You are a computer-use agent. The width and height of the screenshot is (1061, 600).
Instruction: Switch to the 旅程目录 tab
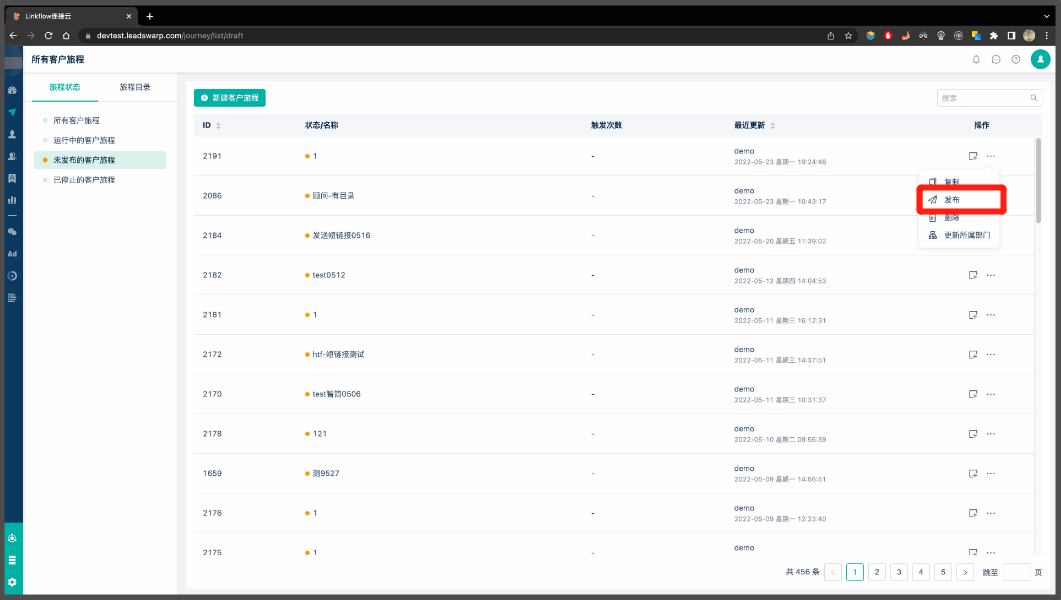135,87
